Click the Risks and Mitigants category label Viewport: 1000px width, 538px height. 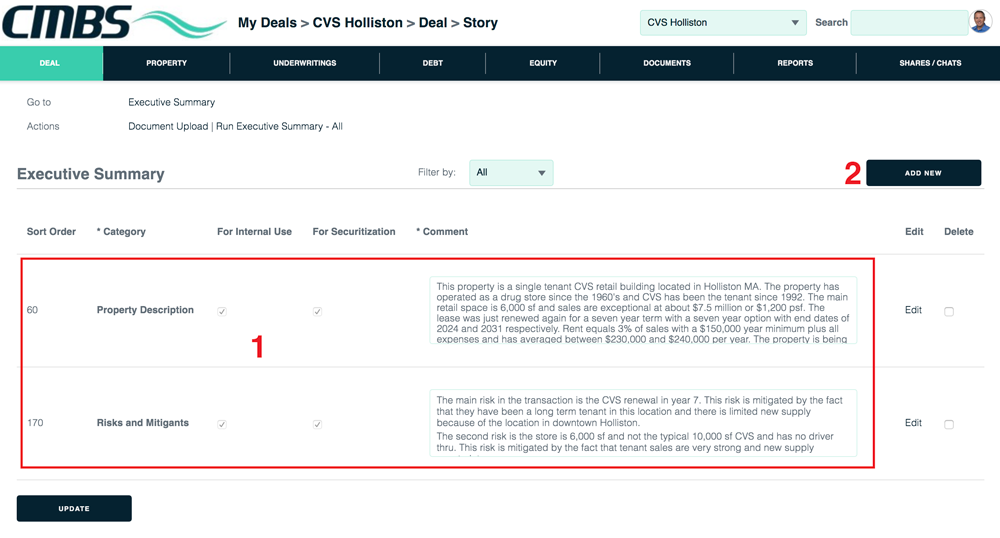tap(143, 423)
